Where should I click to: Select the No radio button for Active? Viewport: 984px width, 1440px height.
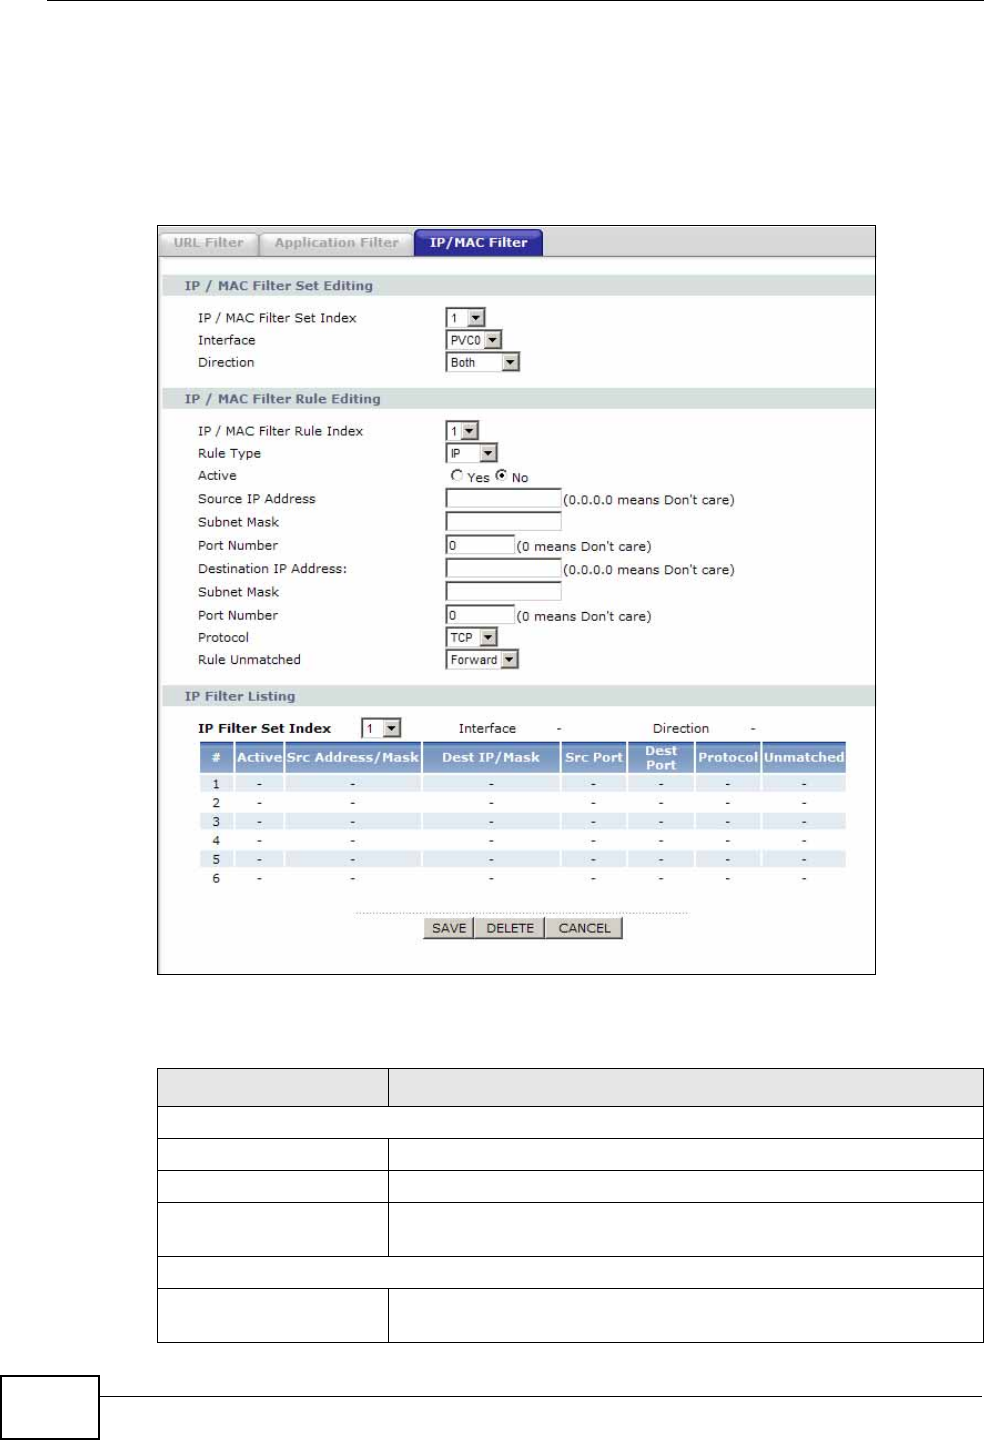[x=502, y=476]
